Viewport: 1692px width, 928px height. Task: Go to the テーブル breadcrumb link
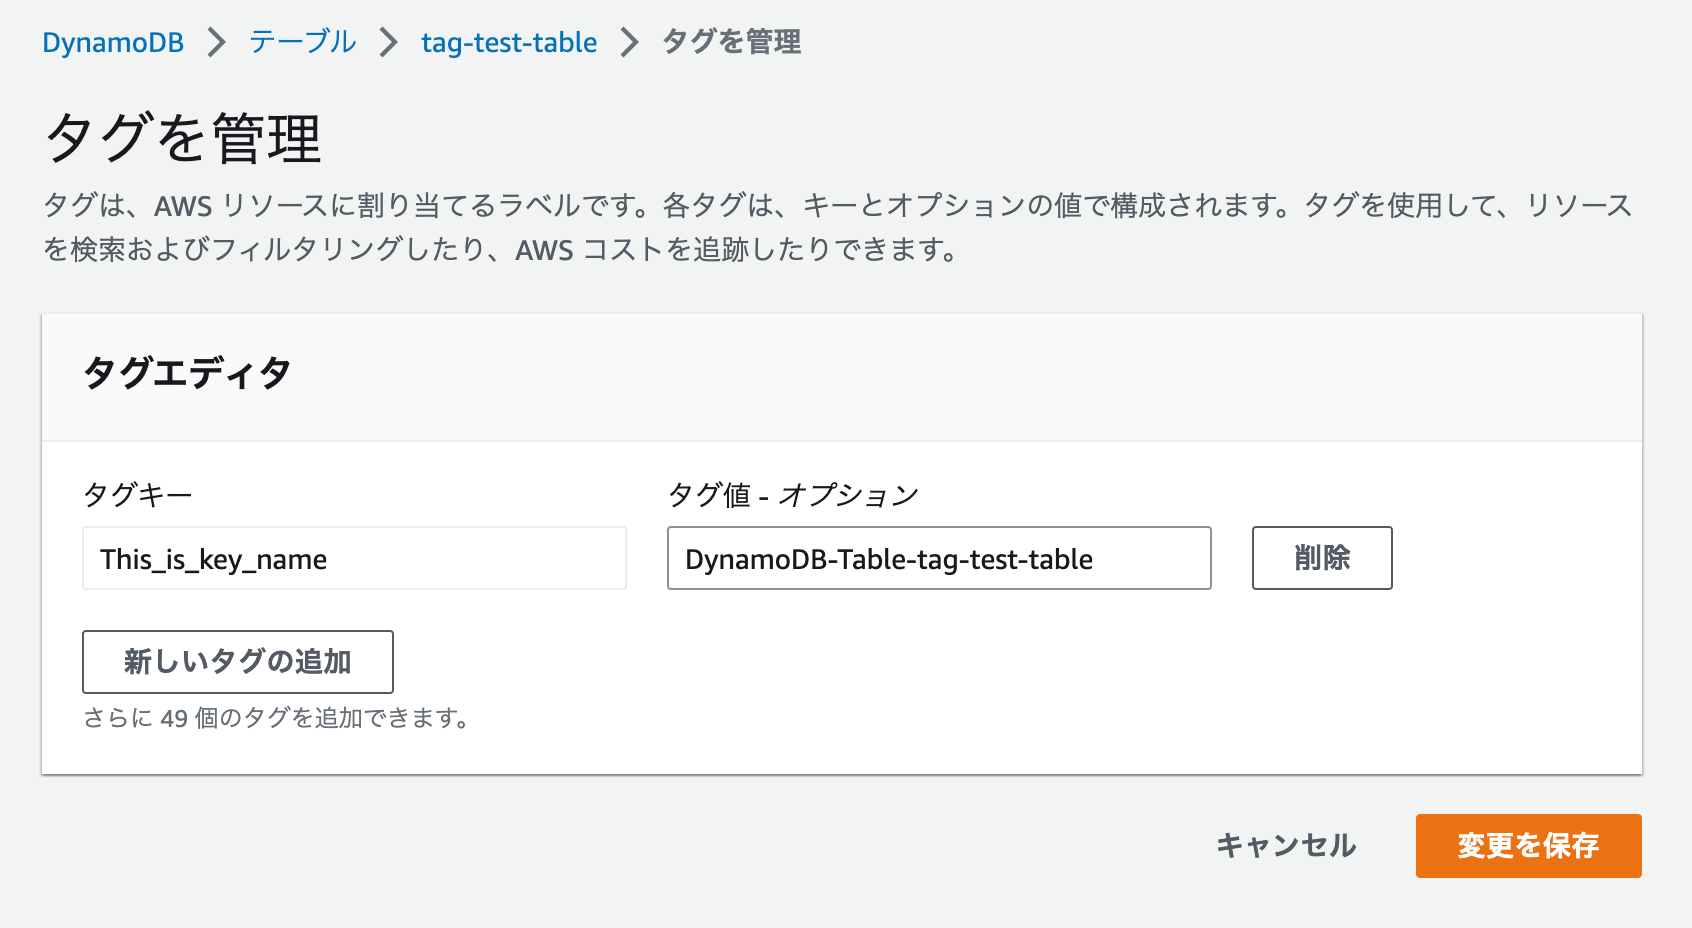(x=302, y=42)
